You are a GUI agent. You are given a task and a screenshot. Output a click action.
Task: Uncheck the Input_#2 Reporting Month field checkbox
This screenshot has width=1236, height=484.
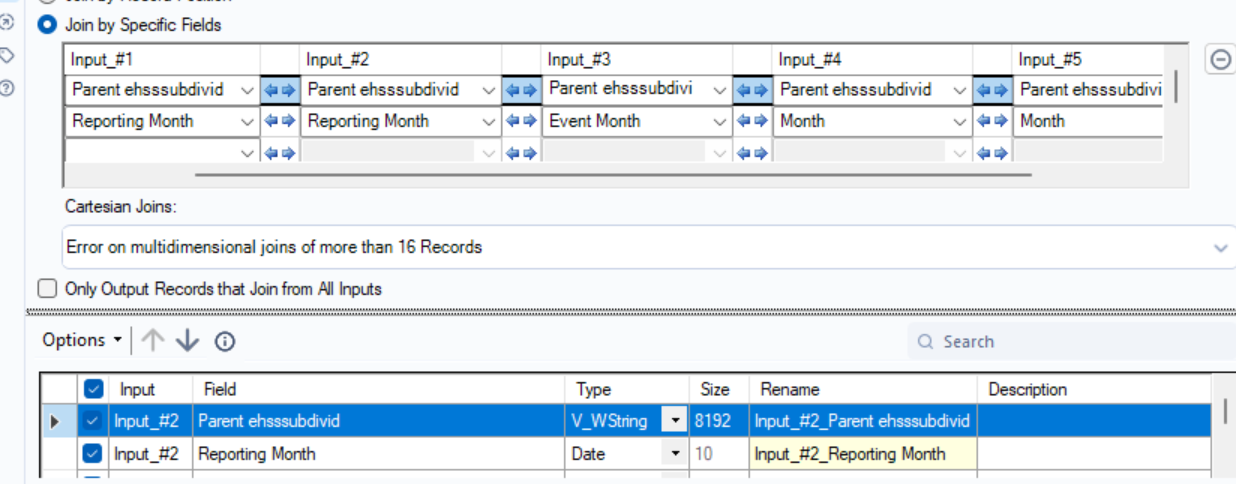coord(93,454)
